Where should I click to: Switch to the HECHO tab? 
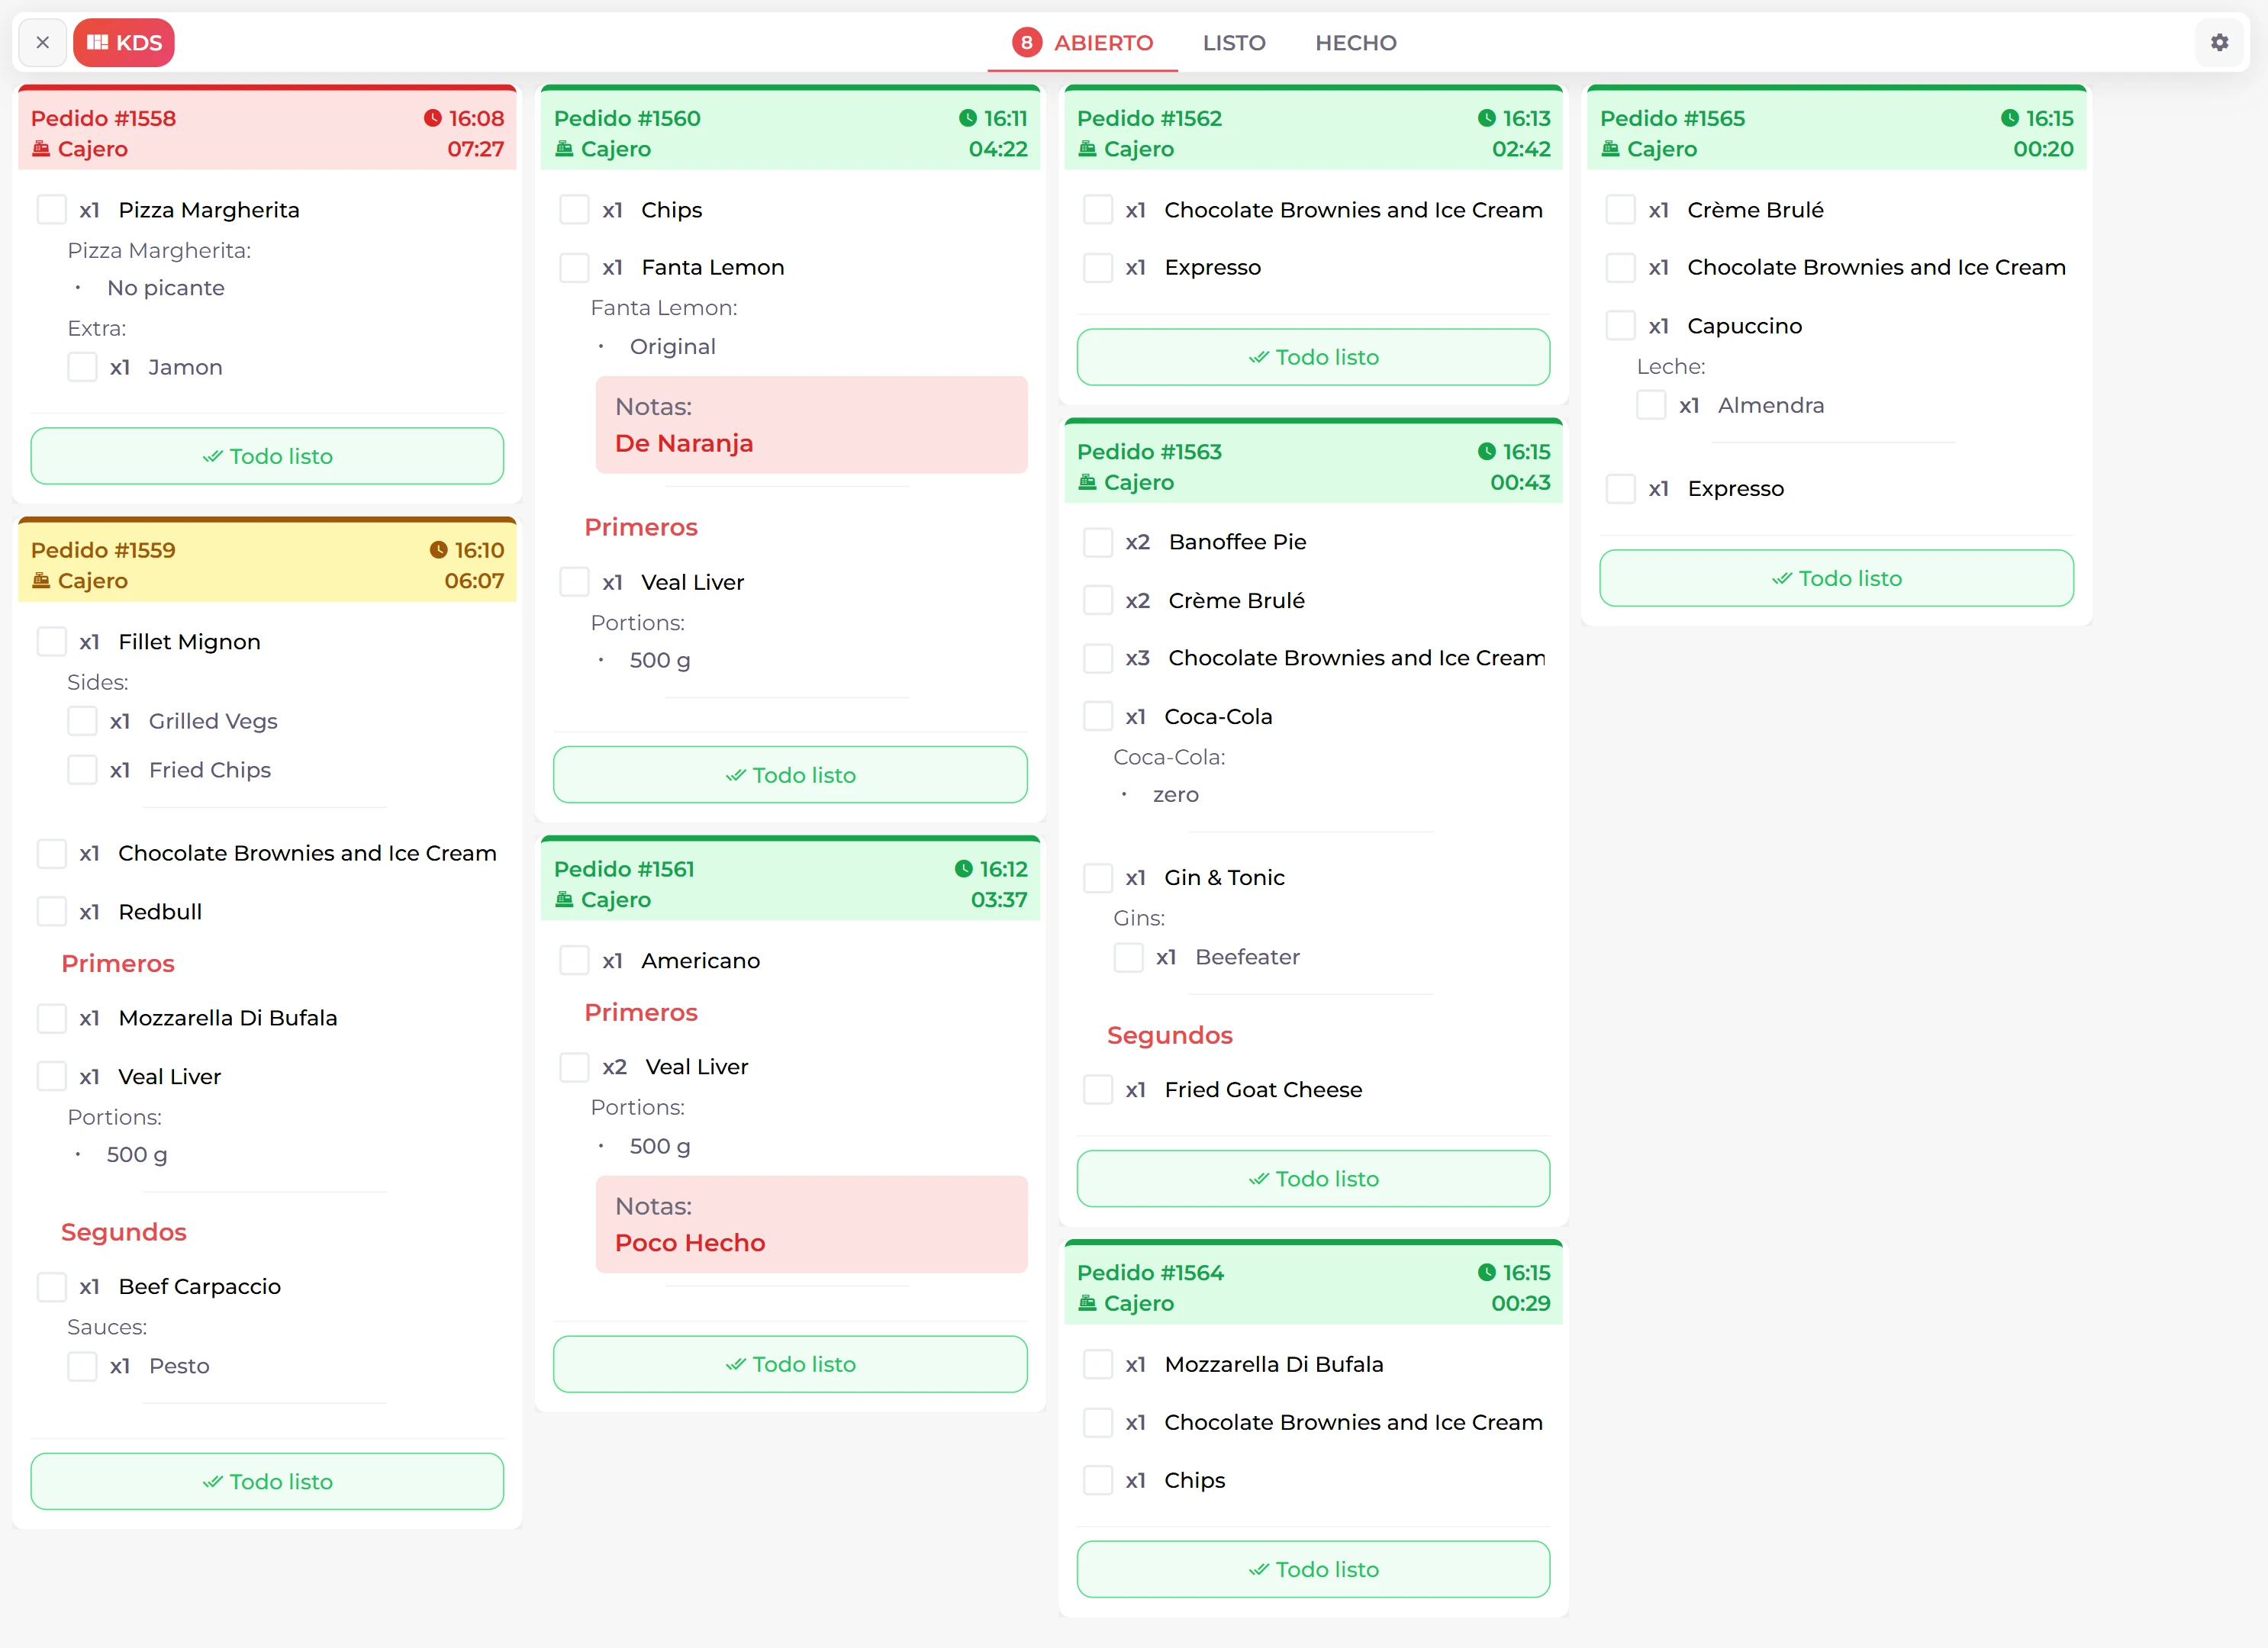pos(1355,42)
